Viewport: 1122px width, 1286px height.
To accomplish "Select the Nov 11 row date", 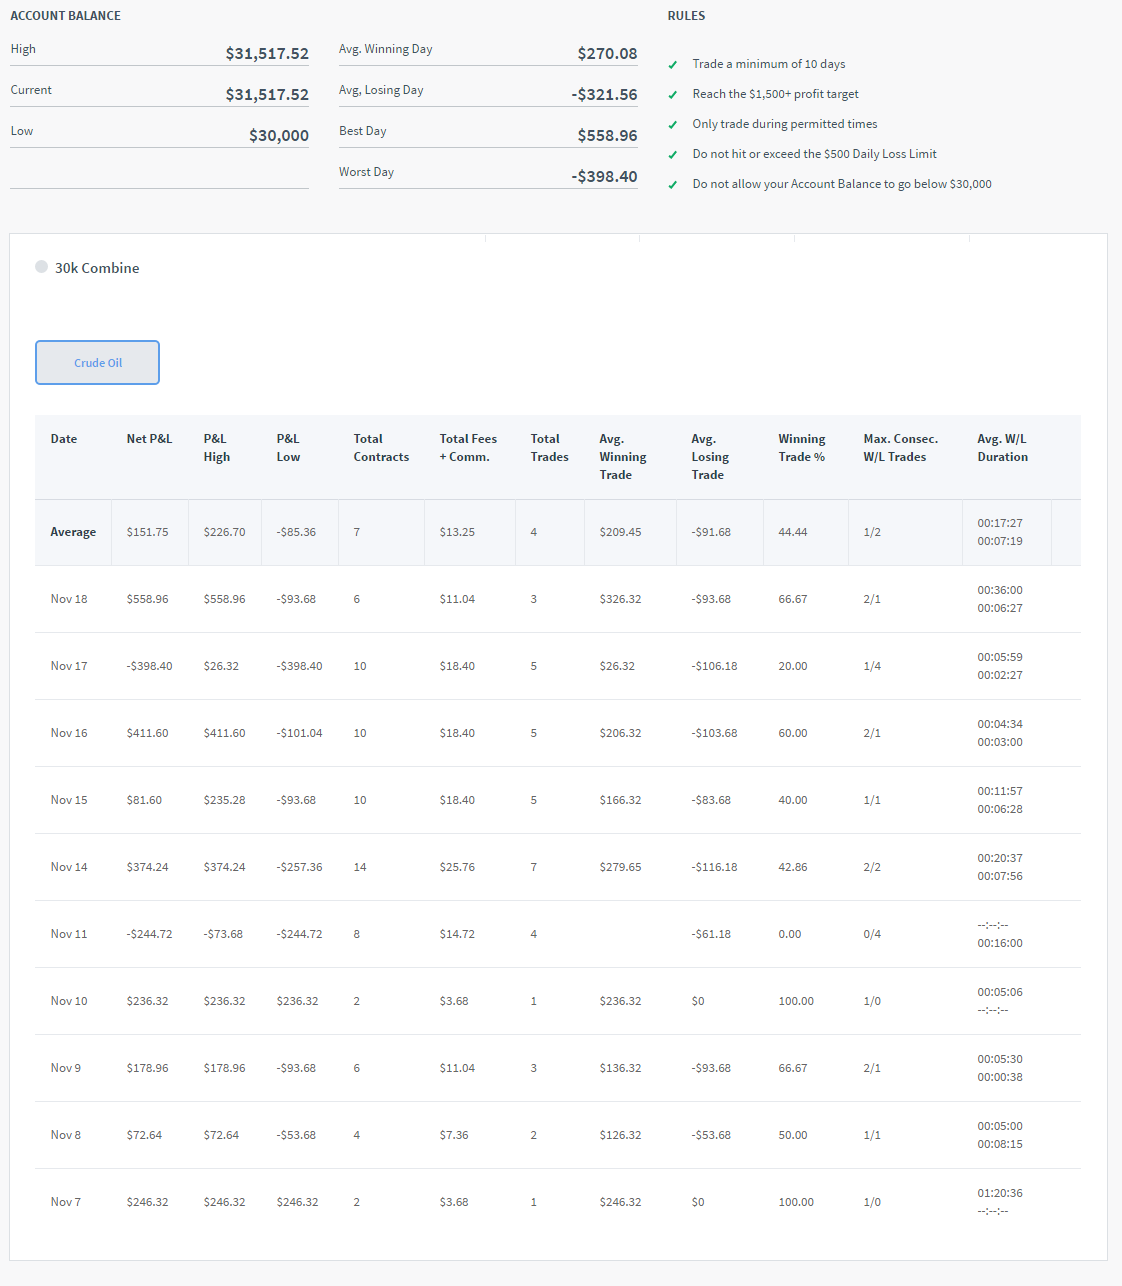I will [x=69, y=934].
